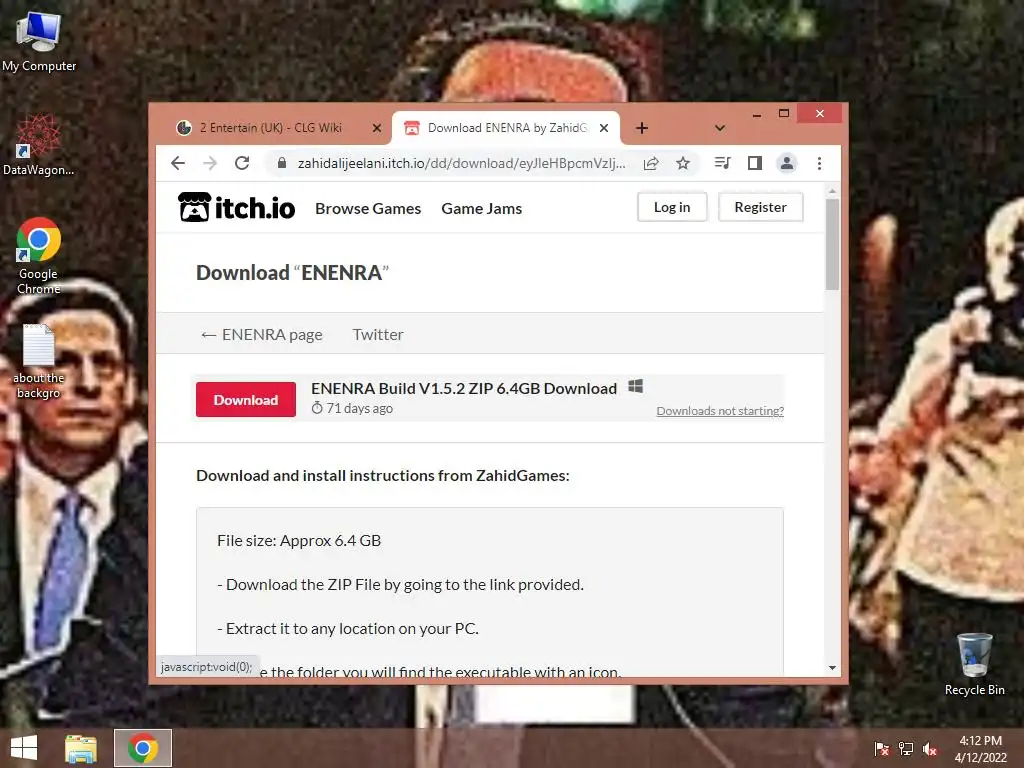Open a new tab with plus button

point(642,128)
